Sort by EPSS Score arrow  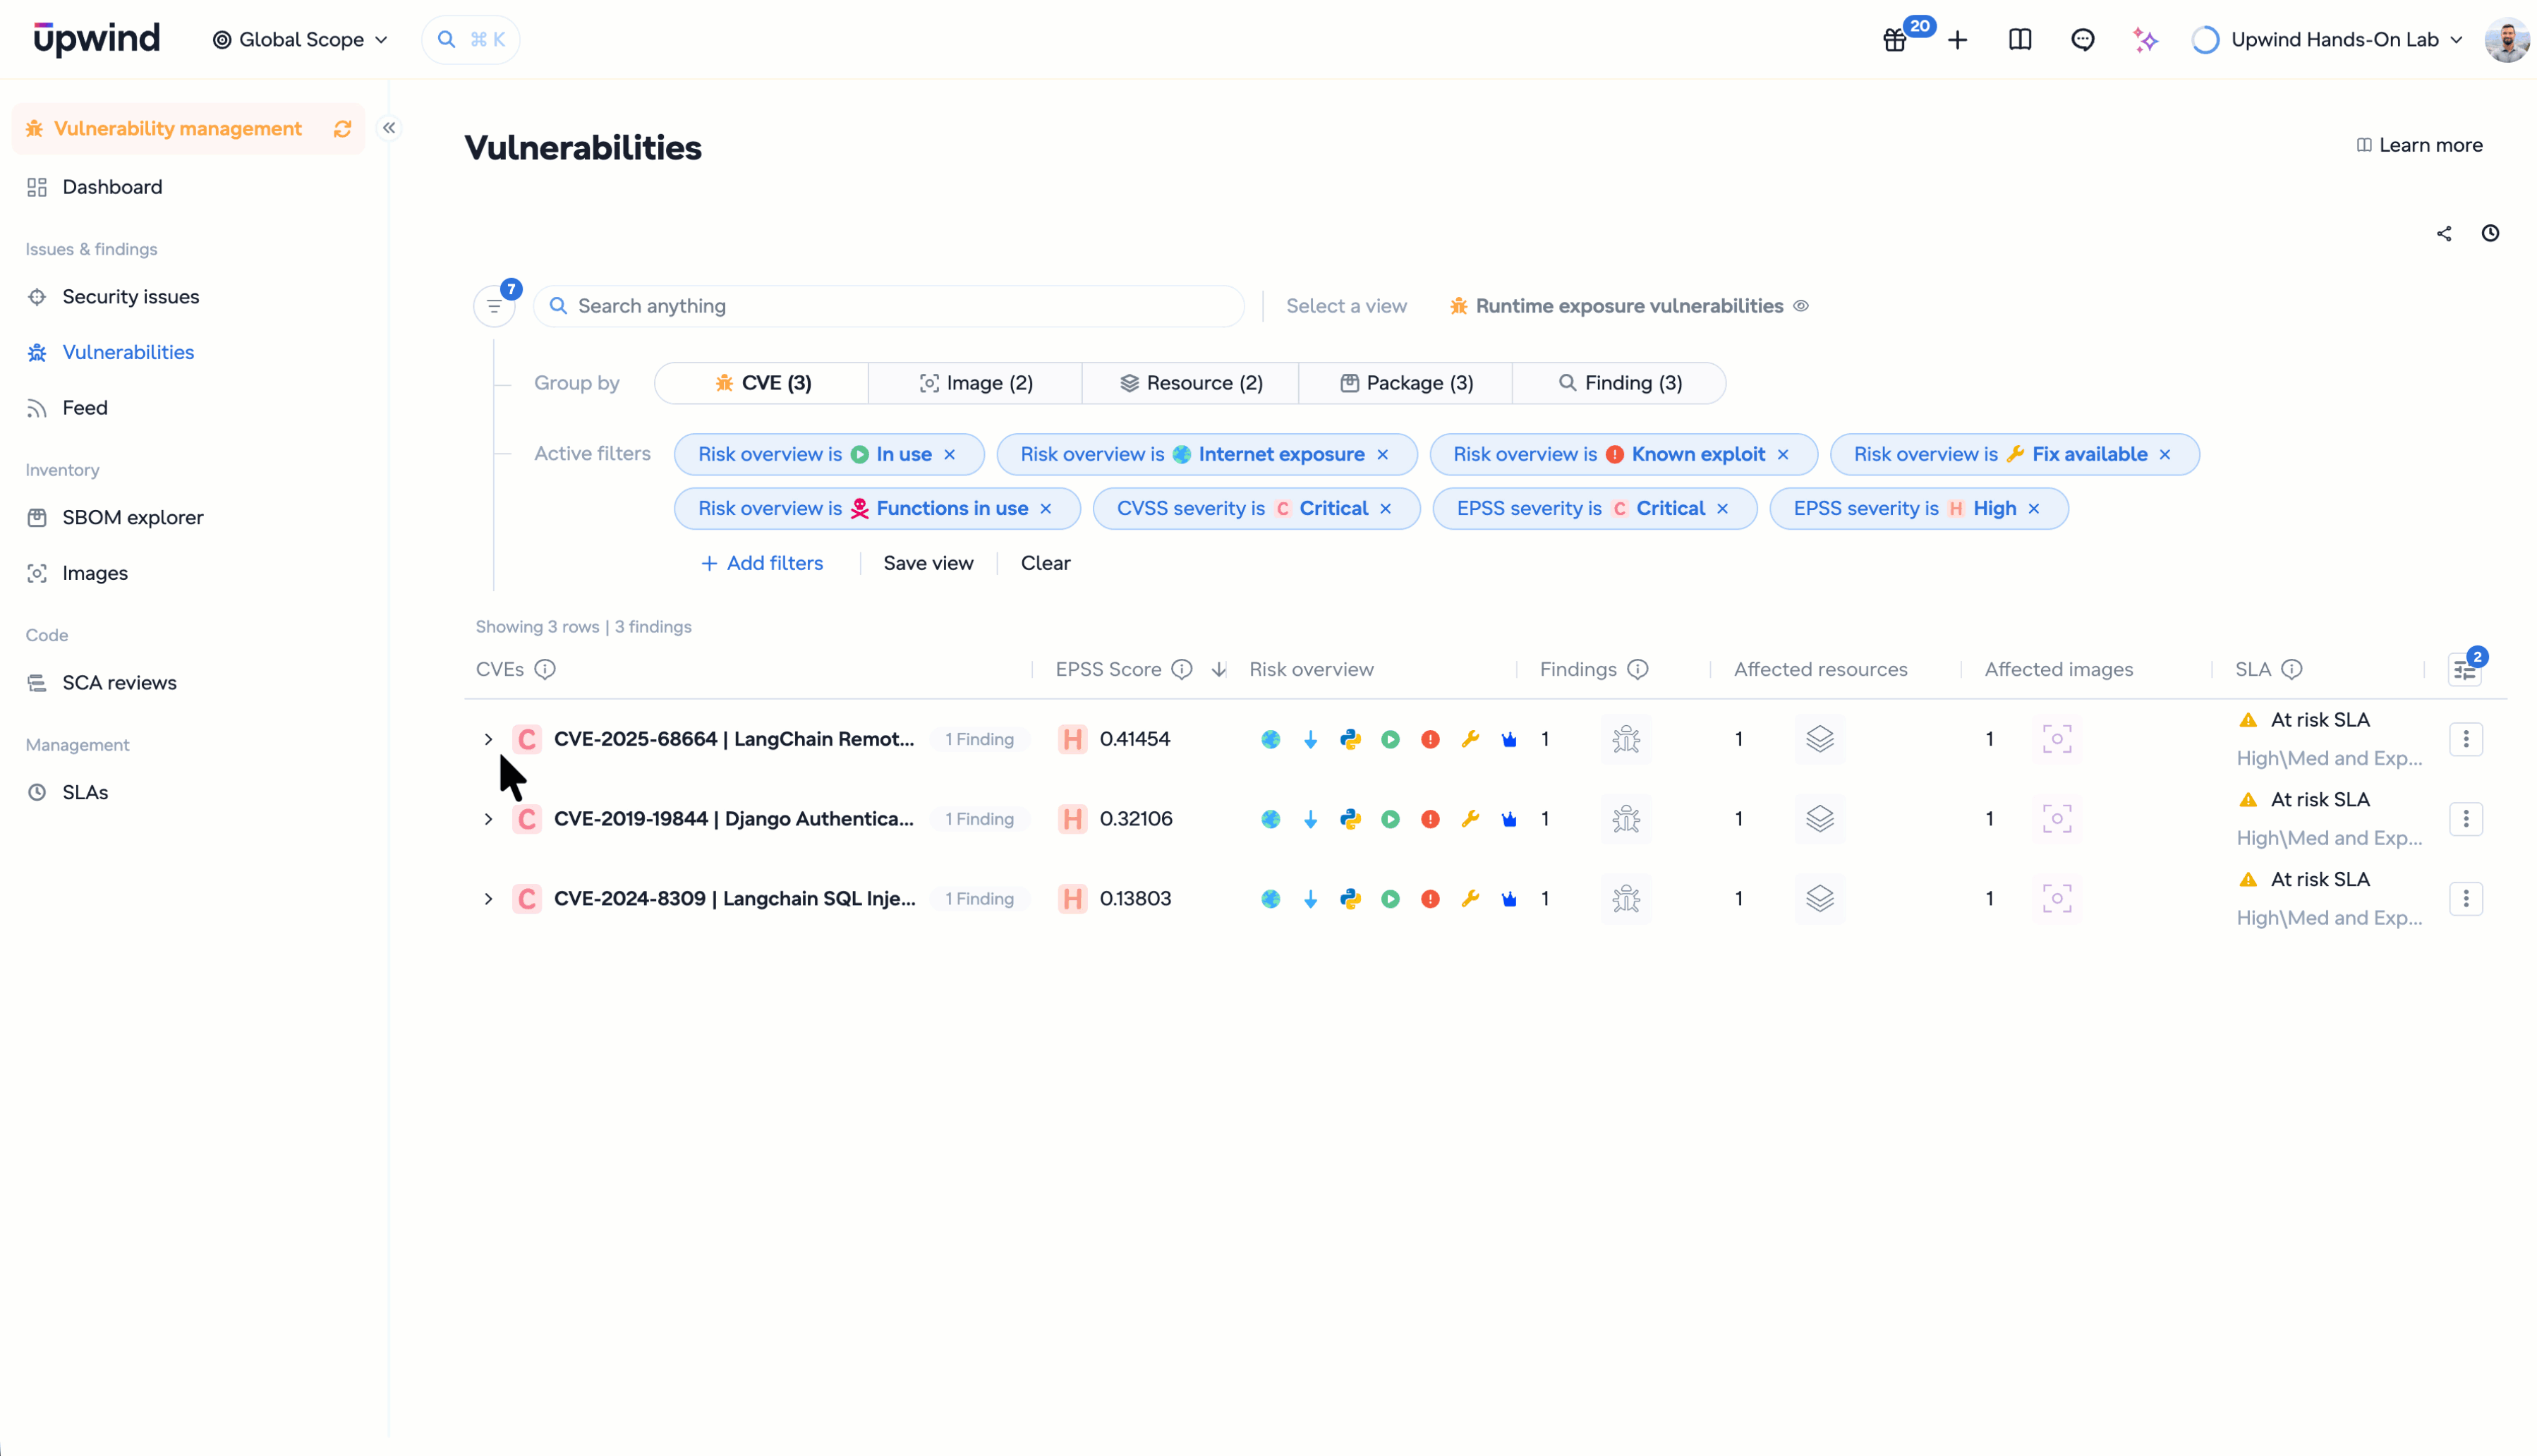click(1219, 670)
